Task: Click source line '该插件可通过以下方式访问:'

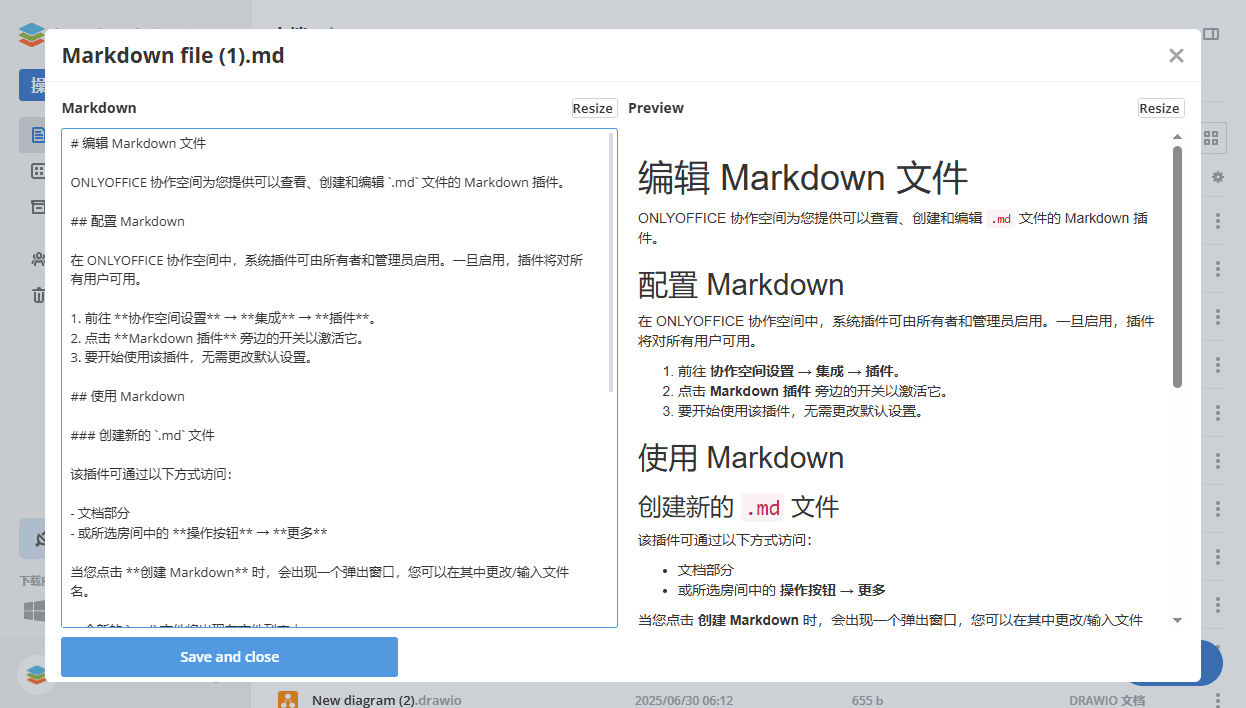Action: 151,474
